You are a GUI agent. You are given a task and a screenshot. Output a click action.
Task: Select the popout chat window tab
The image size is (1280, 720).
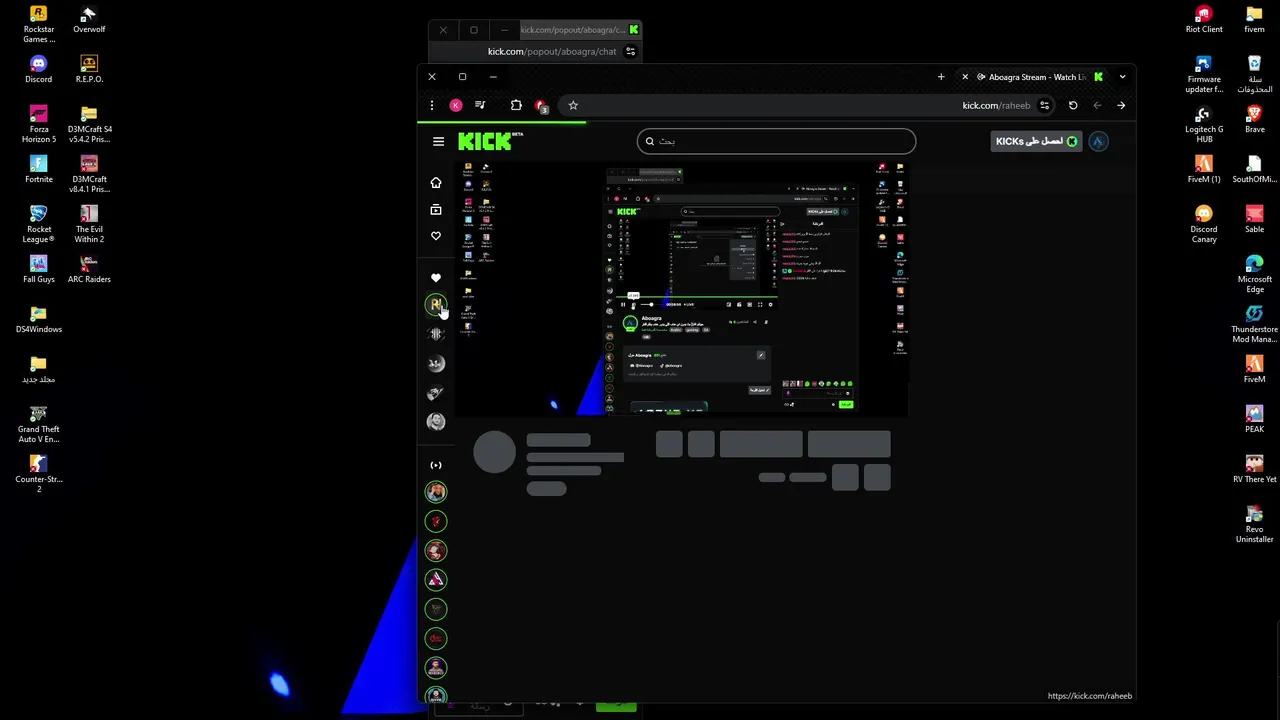[580, 30]
